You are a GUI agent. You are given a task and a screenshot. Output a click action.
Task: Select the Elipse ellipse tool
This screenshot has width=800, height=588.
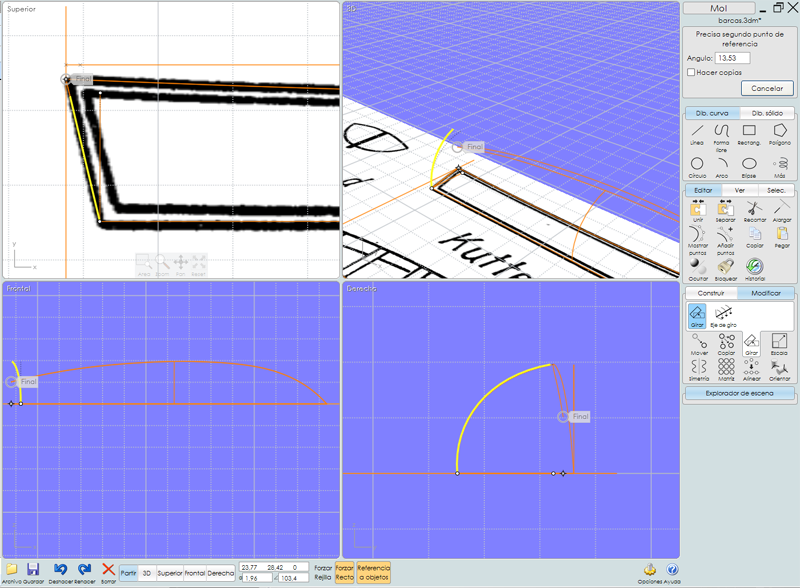coord(749,167)
